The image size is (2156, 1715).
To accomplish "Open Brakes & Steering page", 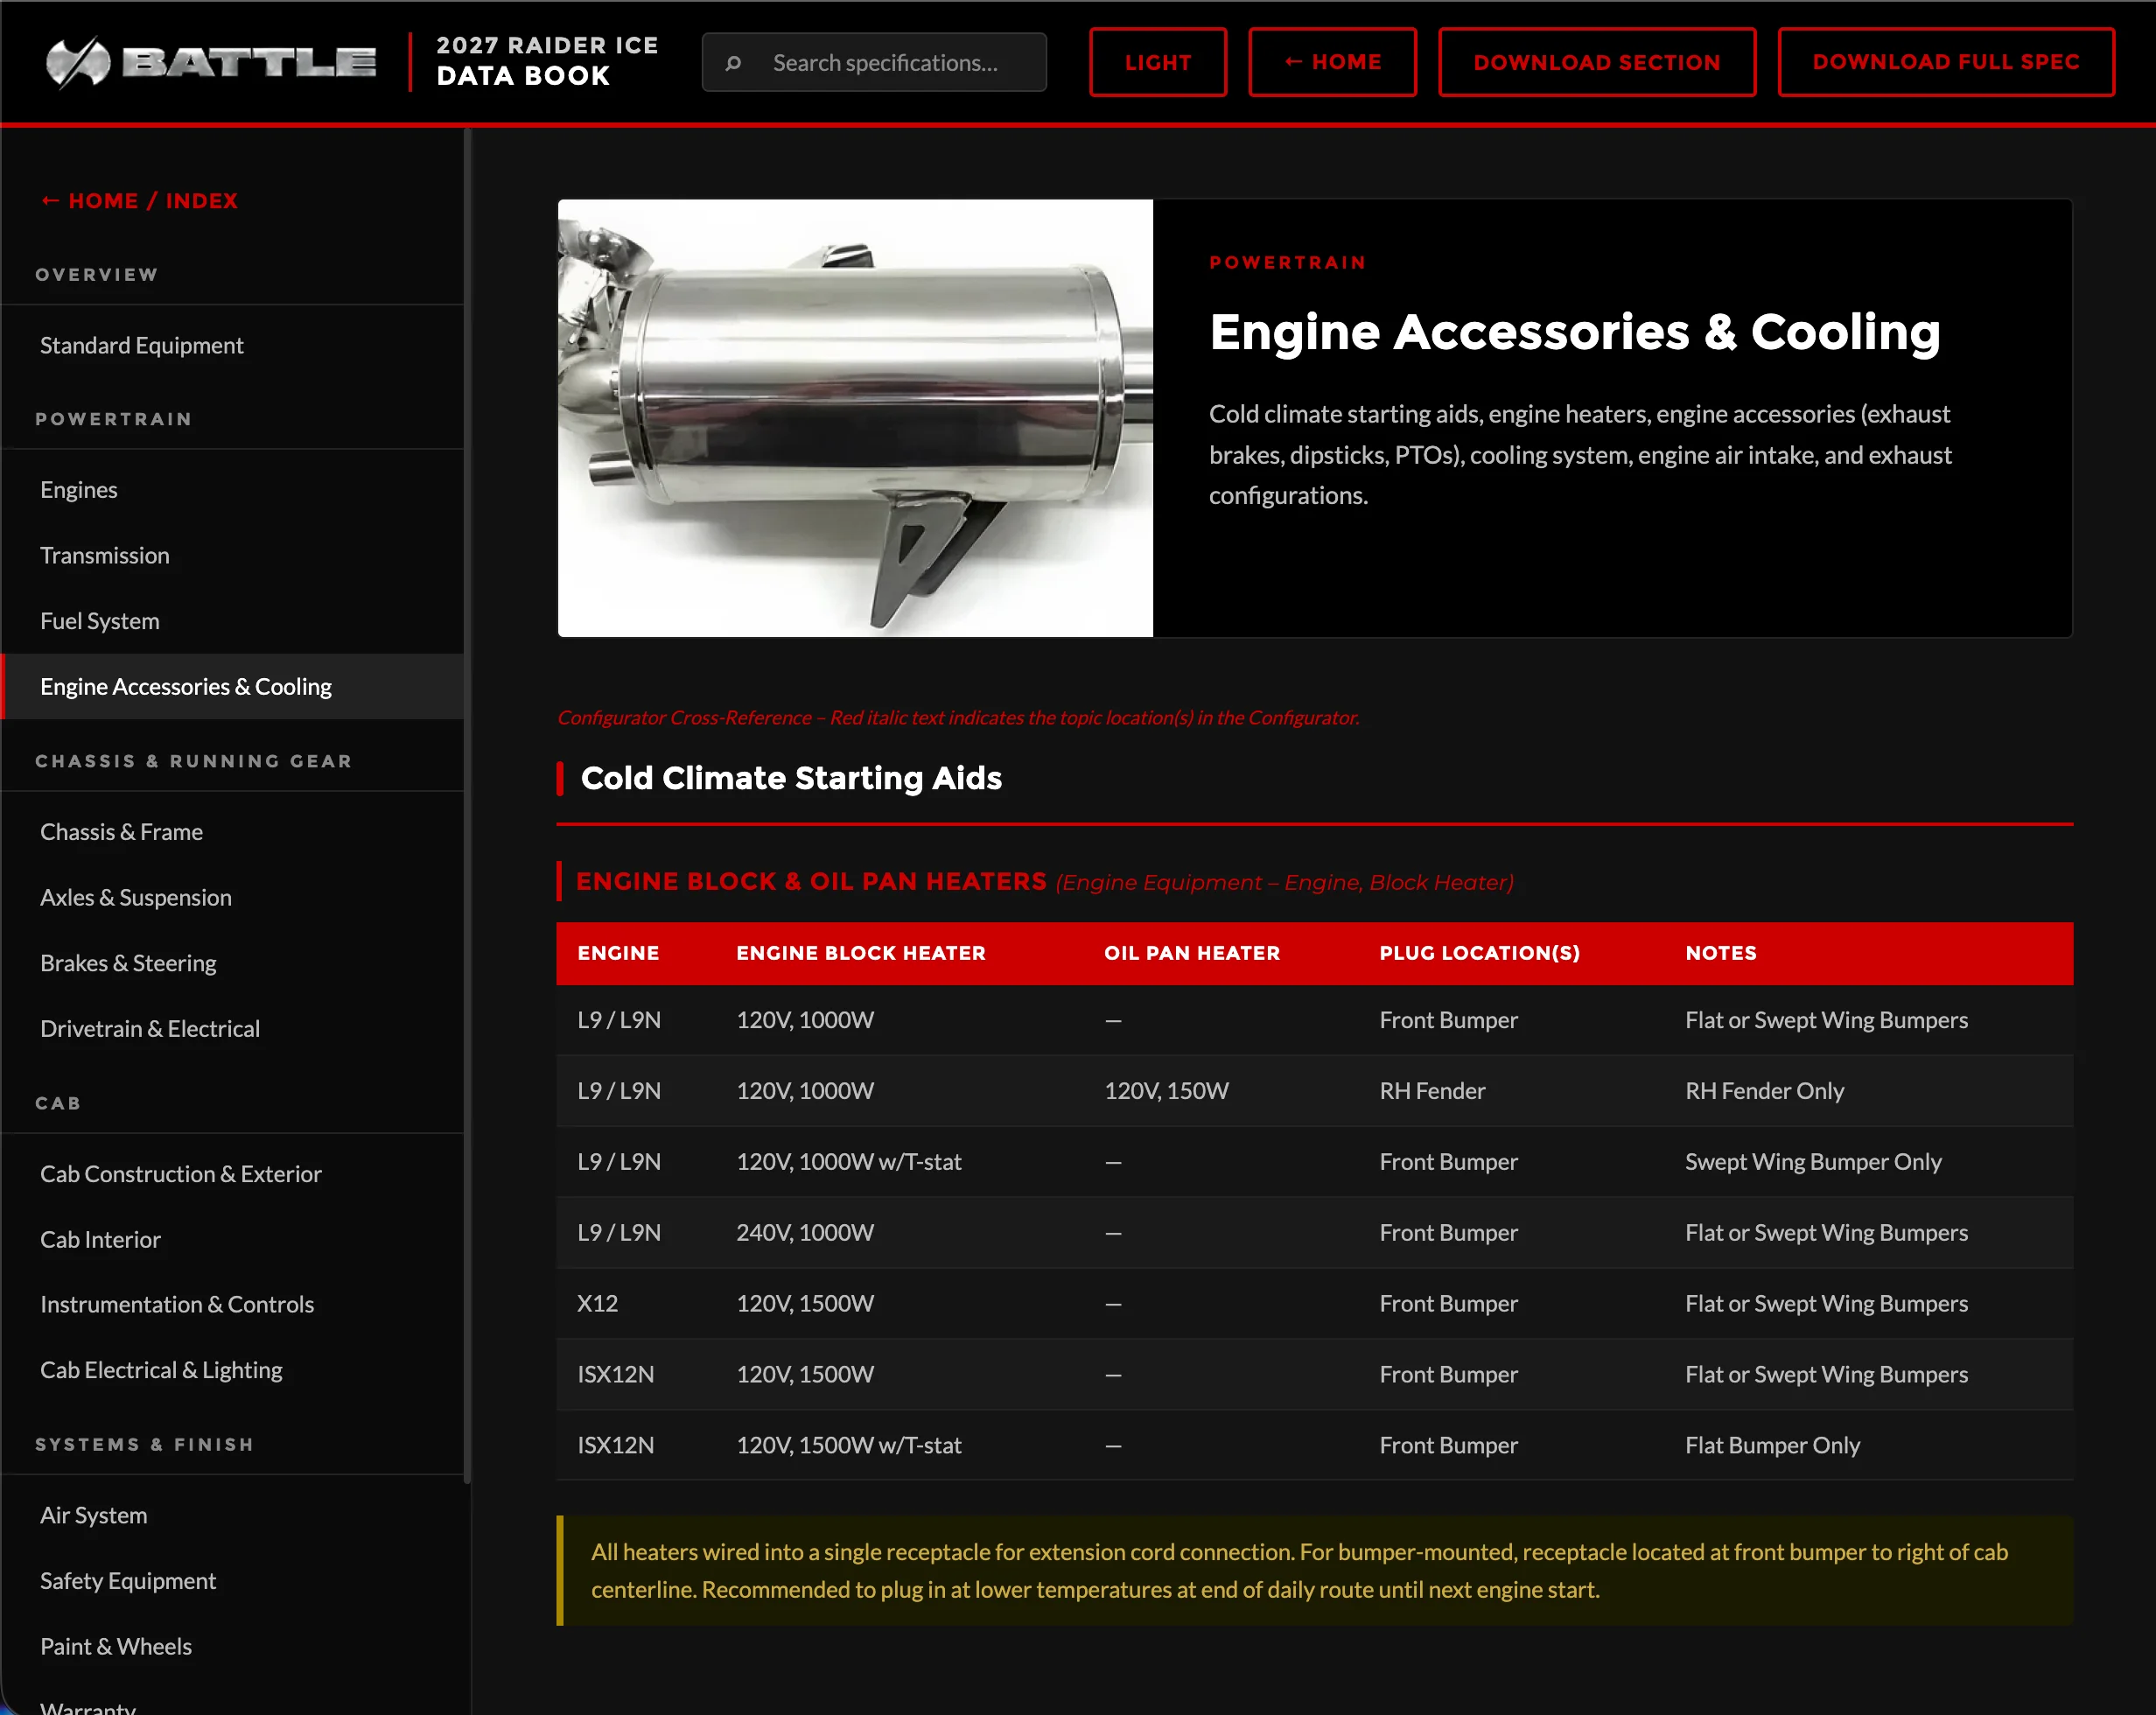I will coord(232,963).
